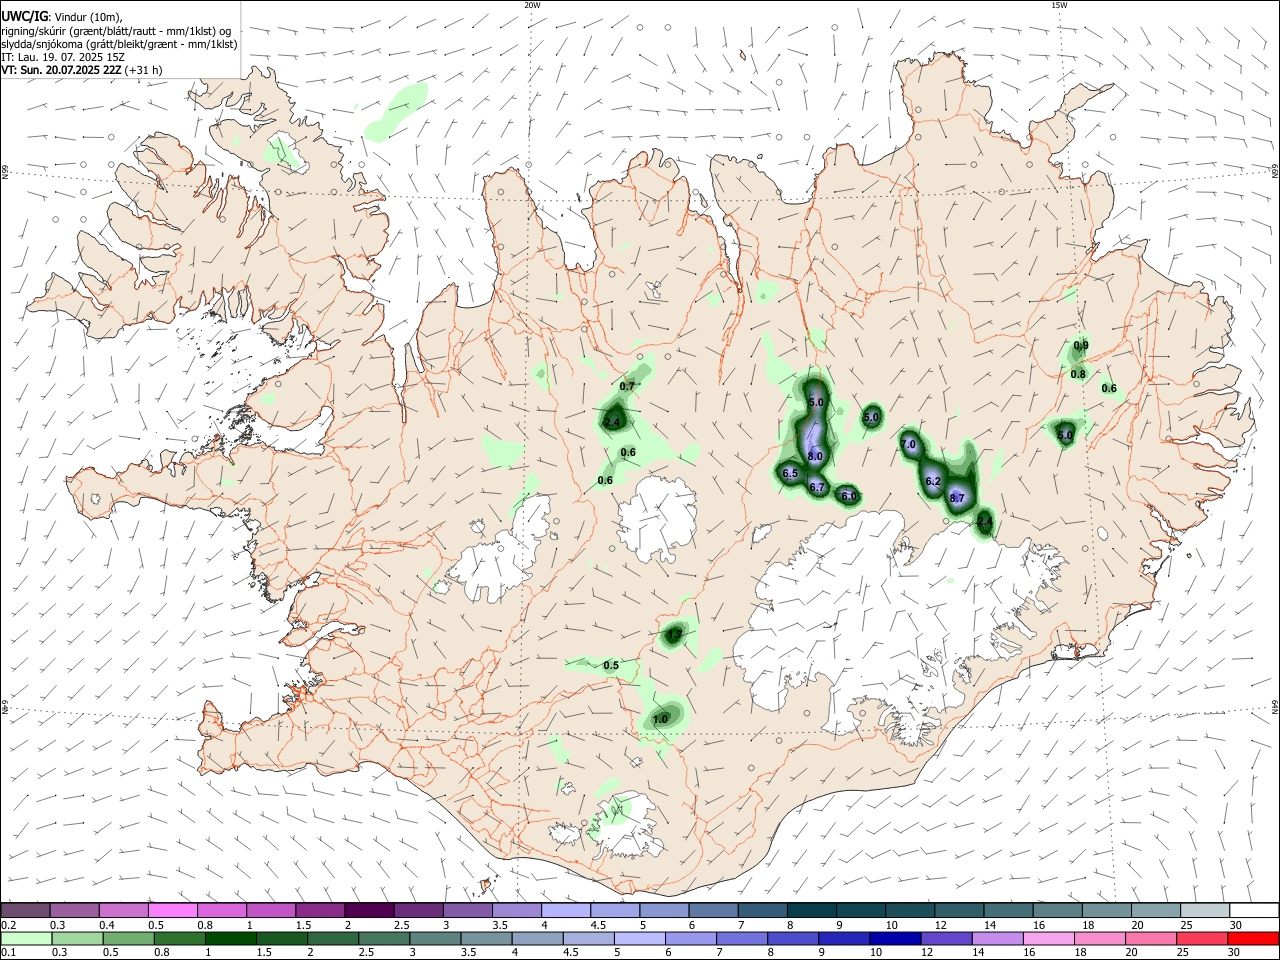1280x960 pixels.
Task: Click the 6.2 precipitation label
Action: 934,481
